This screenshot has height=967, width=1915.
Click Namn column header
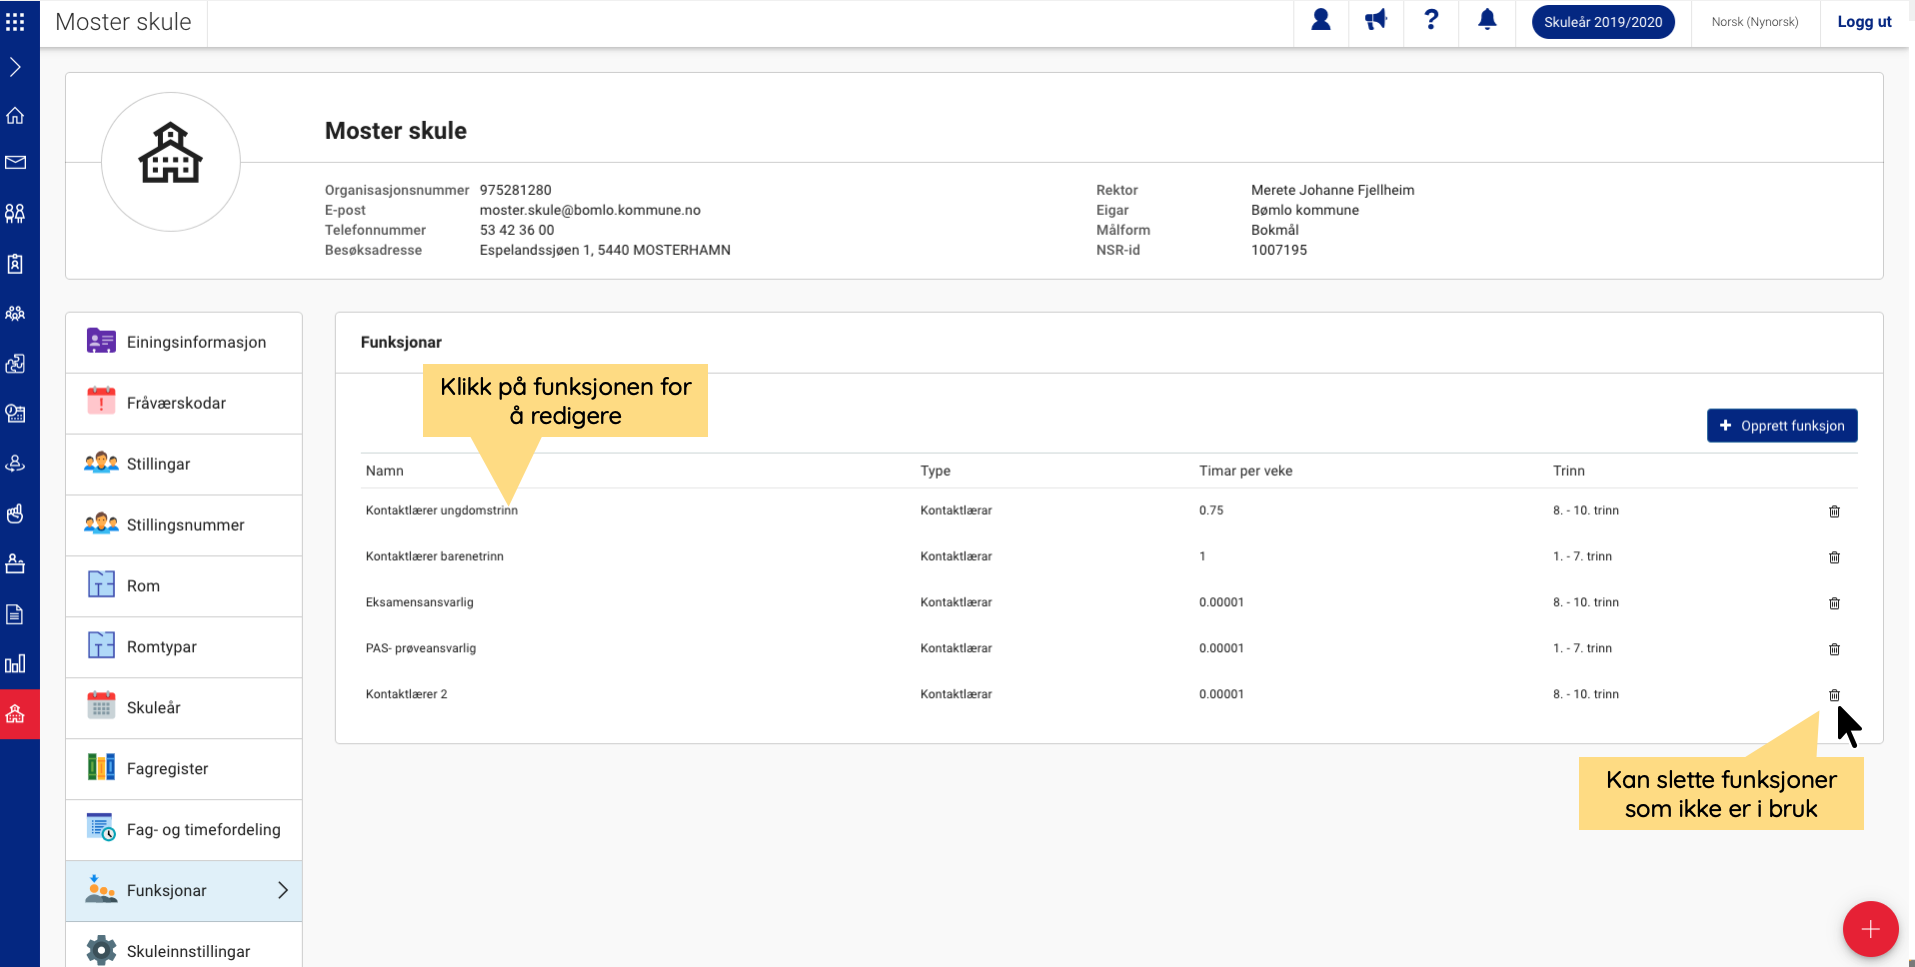(x=384, y=471)
